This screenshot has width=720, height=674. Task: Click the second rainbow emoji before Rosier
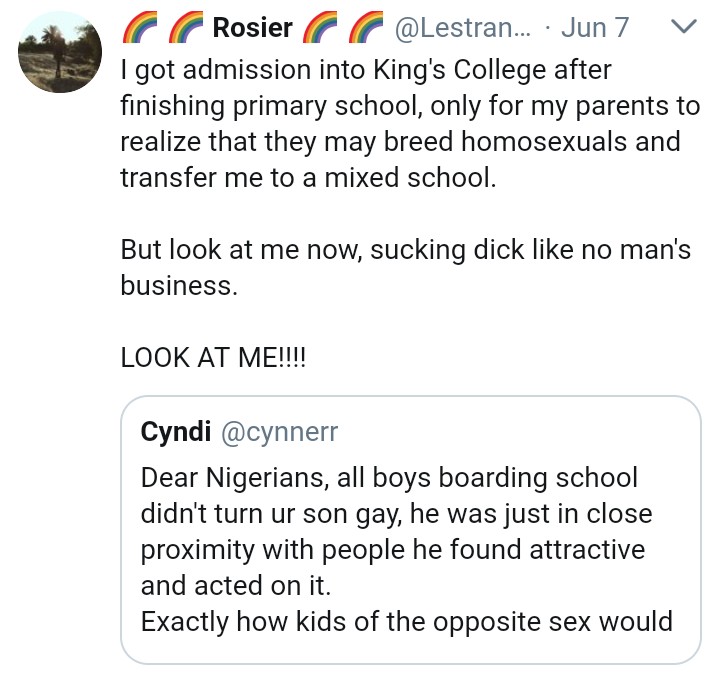(184, 28)
